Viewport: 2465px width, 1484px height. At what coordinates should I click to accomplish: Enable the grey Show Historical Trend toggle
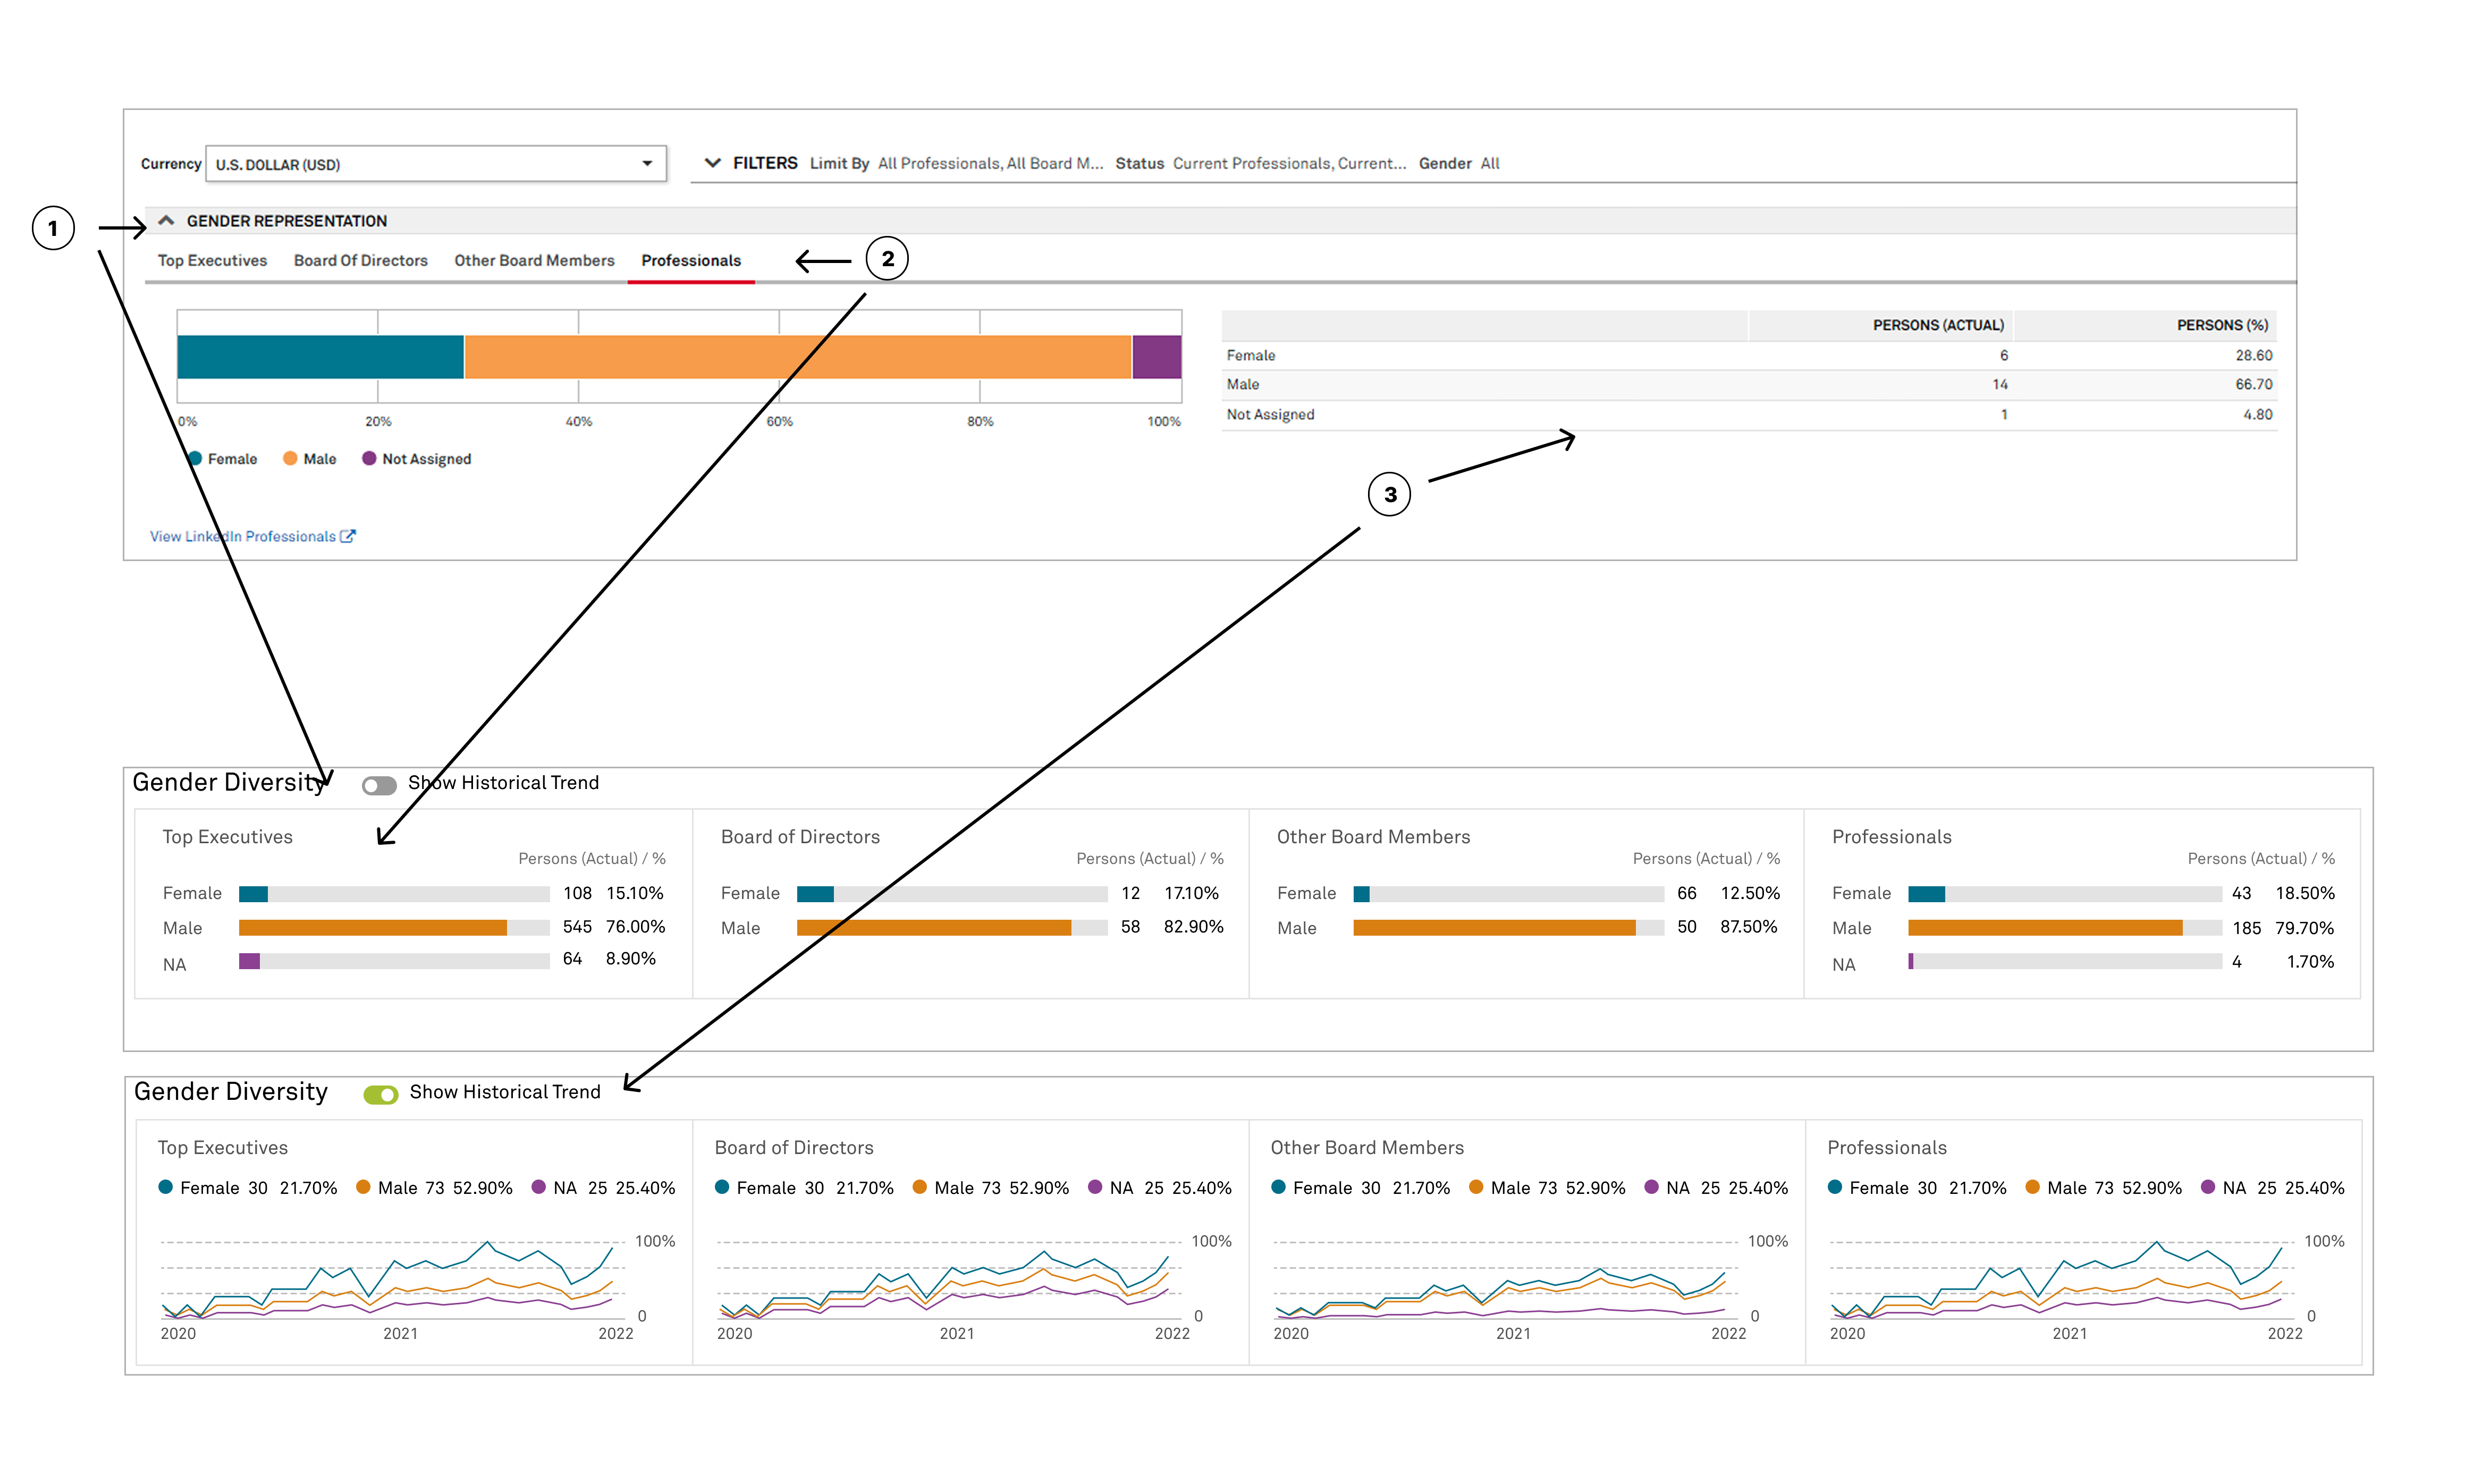[379, 785]
